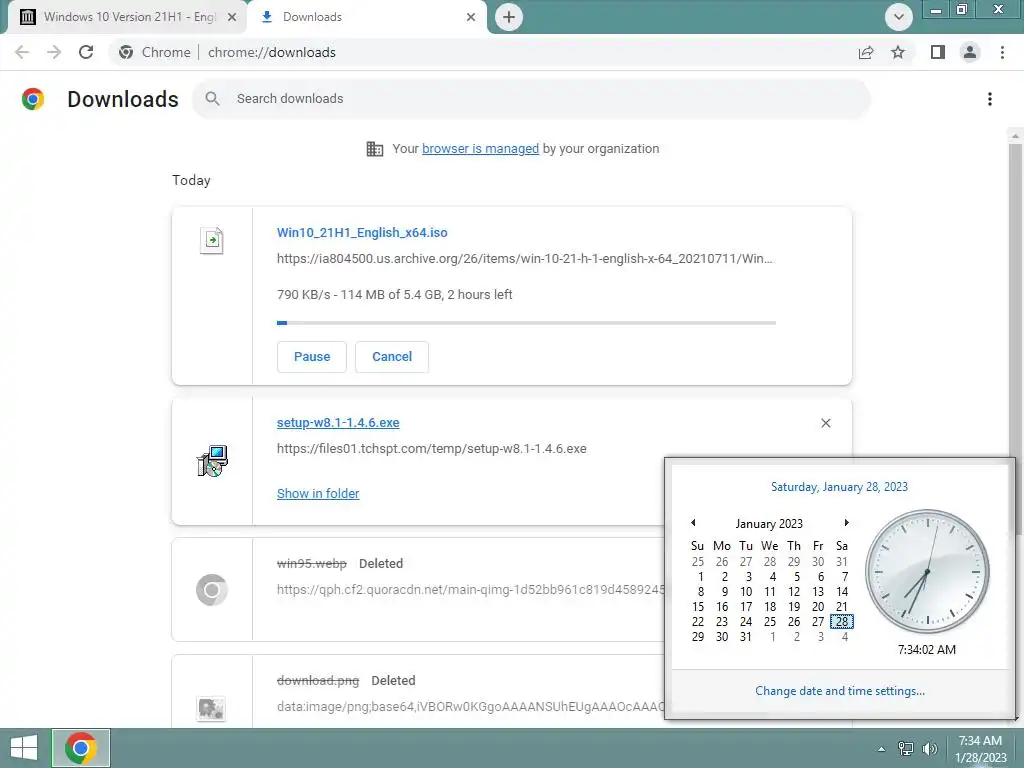Image resolution: width=1024 pixels, height=768 pixels.
Task: Select the Downloads tab
Action: click(x=367, y=17)
